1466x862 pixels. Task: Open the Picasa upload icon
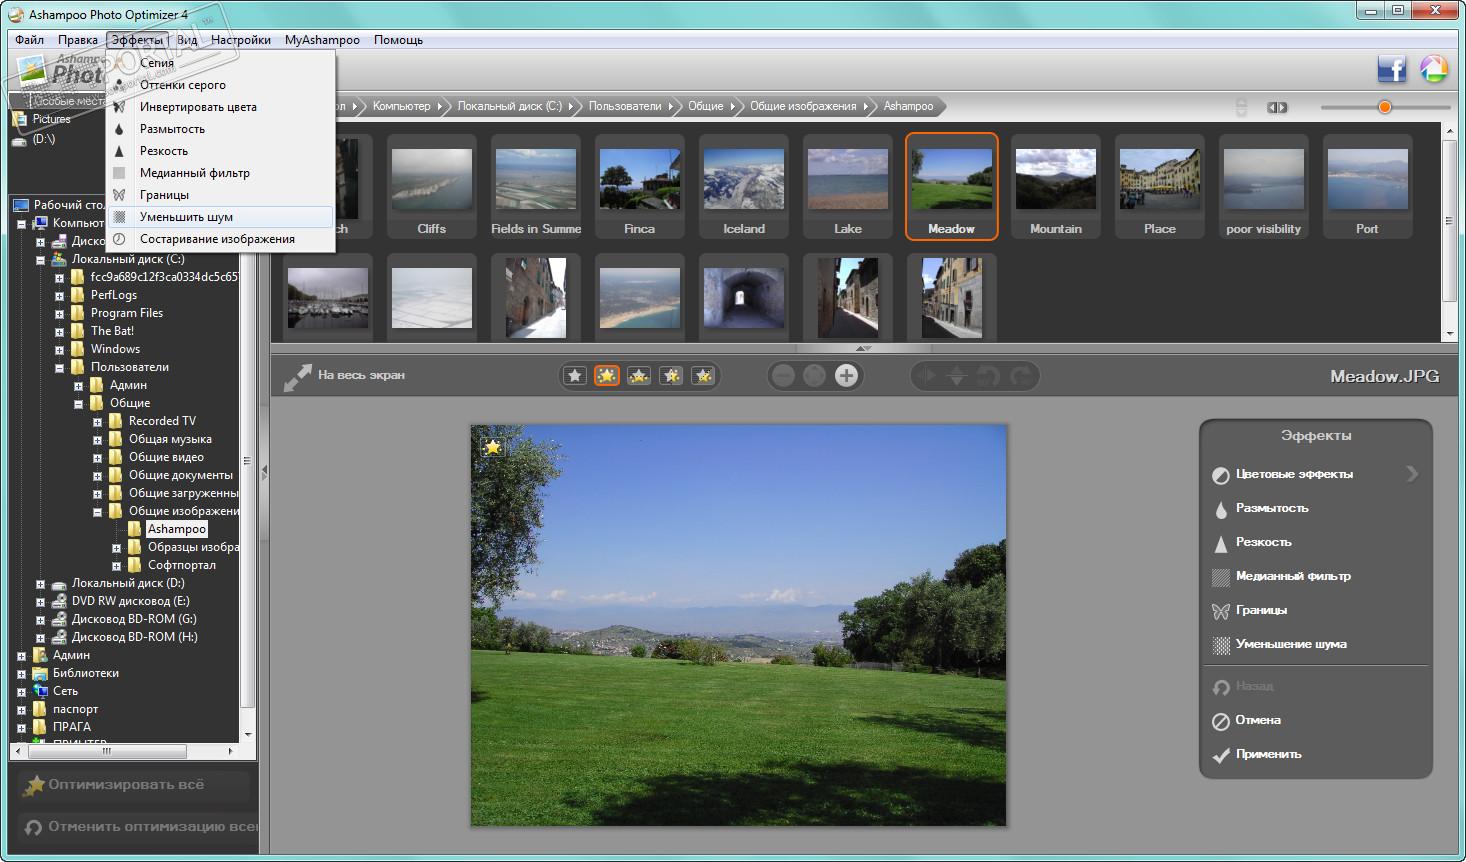[1434, 68]
